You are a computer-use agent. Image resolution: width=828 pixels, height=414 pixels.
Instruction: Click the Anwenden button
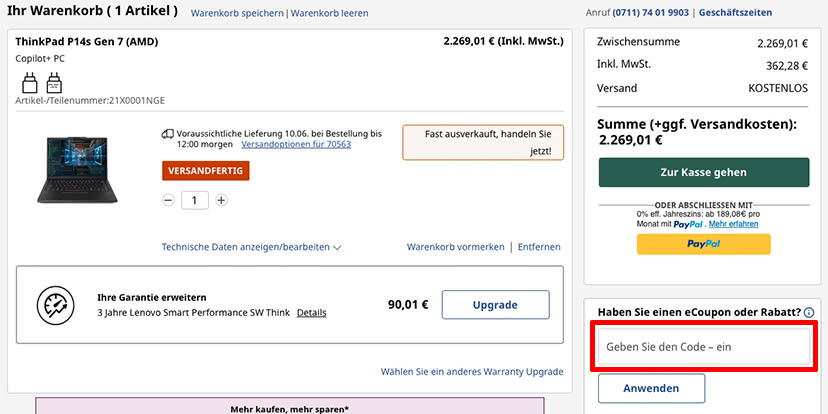(651, 389)
